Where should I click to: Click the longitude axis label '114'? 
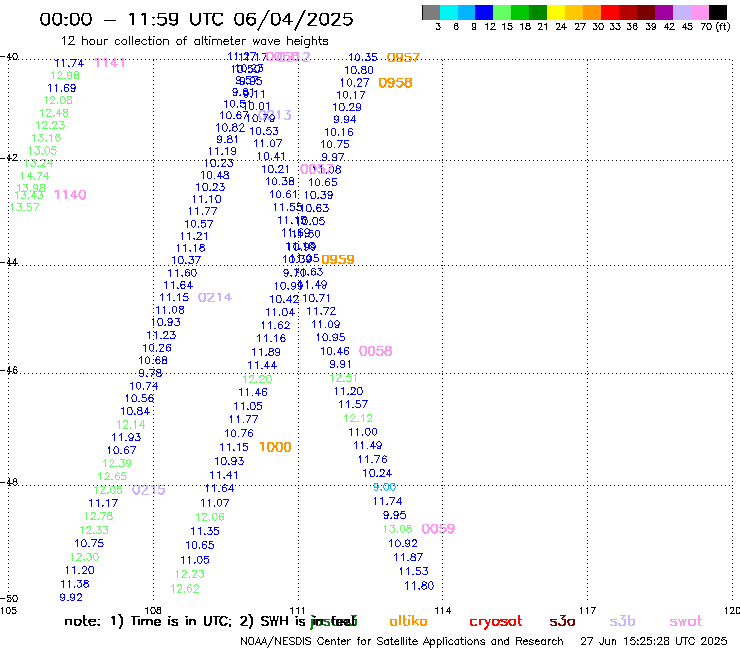(443, 611)
